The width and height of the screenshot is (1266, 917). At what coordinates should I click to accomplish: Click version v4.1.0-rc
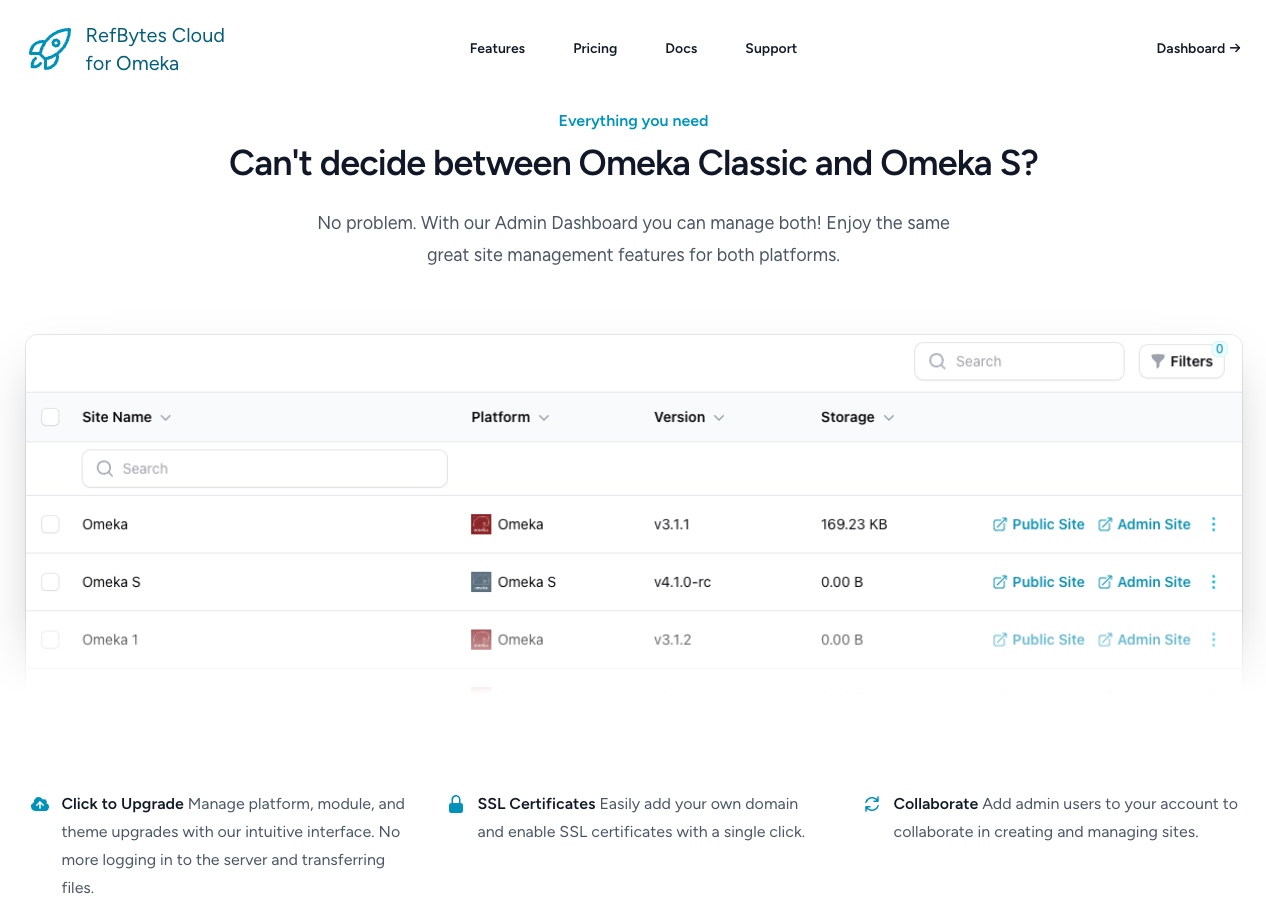coord(682,582)
